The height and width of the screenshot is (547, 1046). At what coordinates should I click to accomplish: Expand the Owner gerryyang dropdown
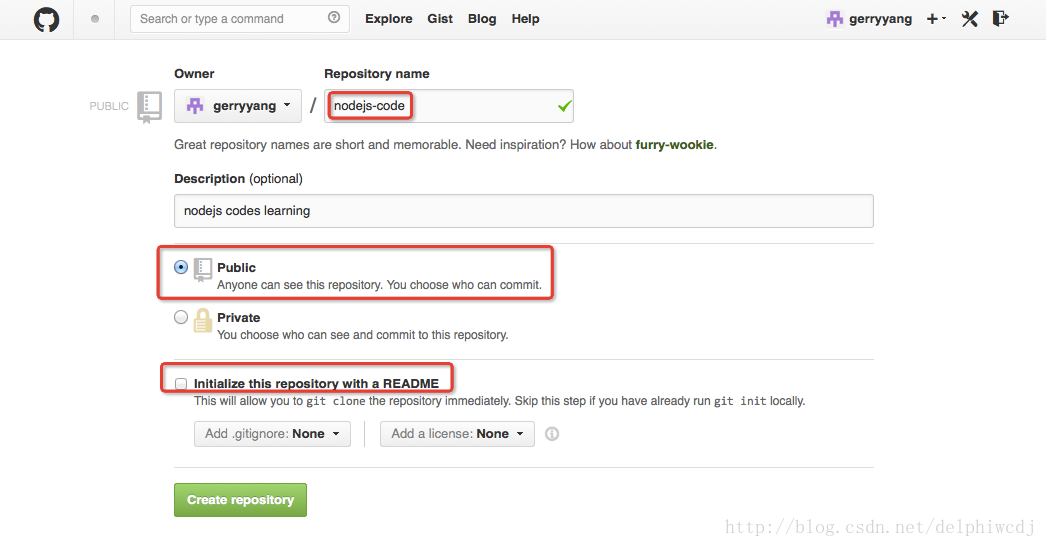tap(237, 106)
